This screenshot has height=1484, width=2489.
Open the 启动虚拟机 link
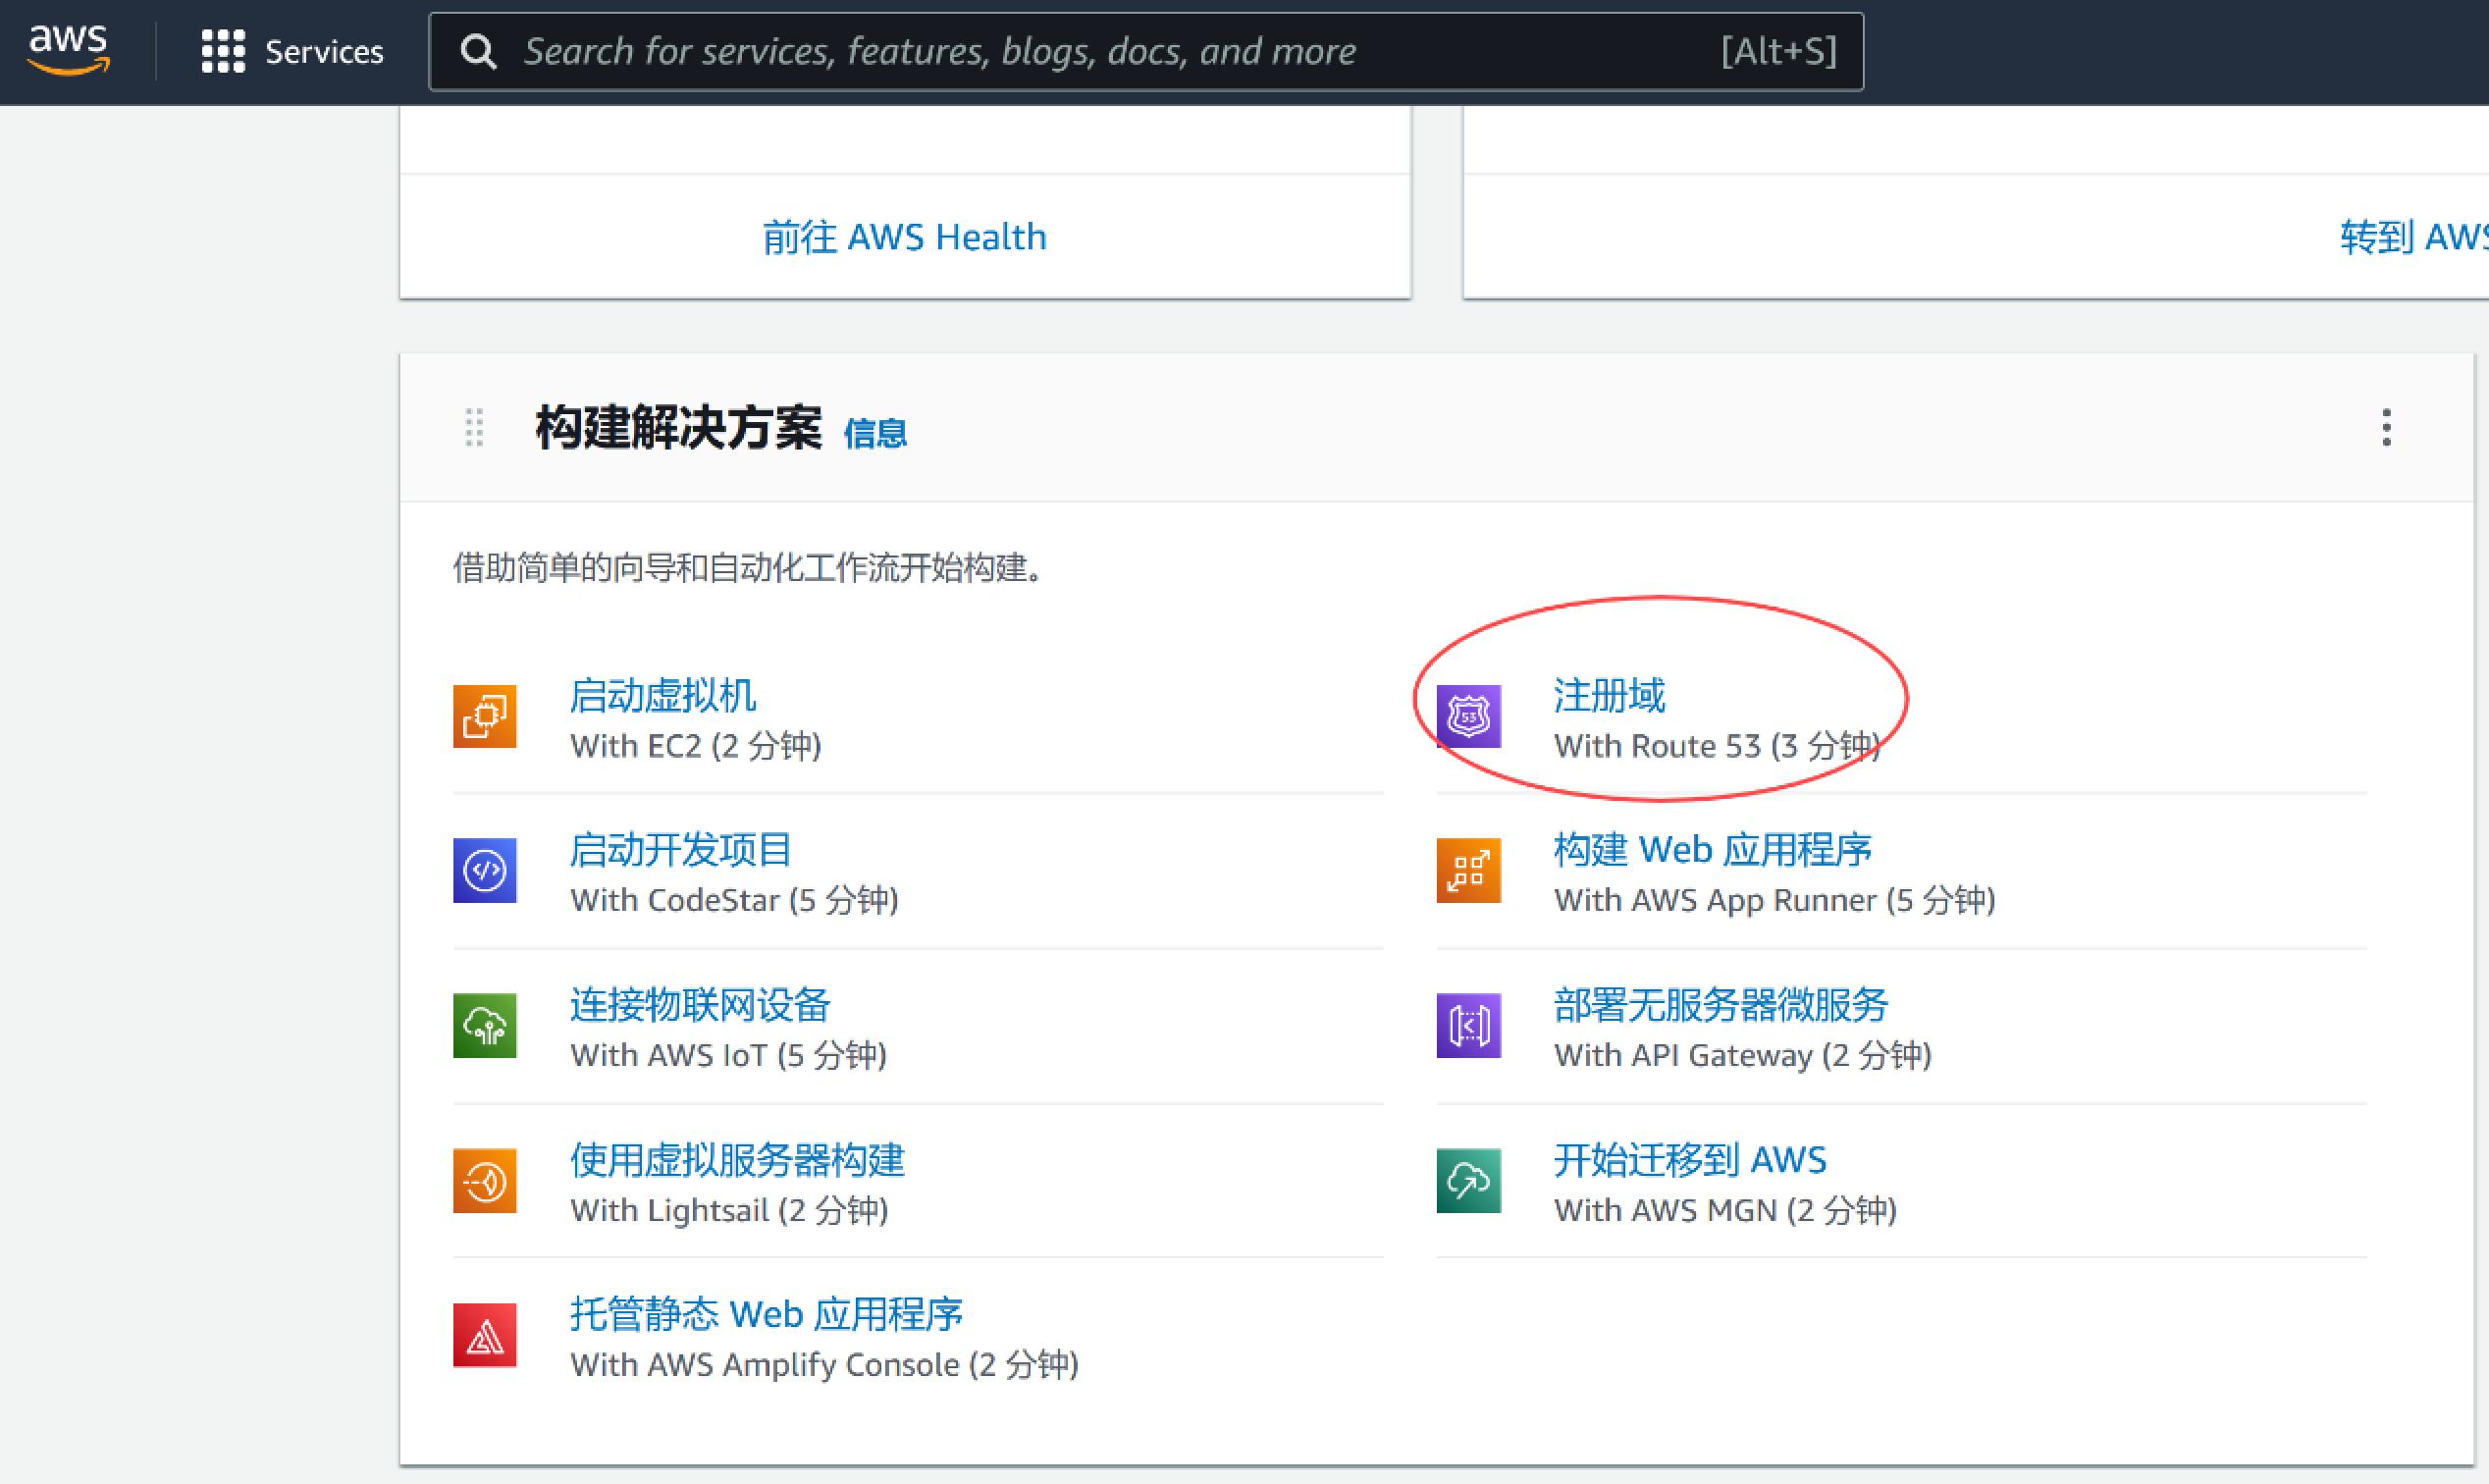pyautogui.click(x=663, y=695)
